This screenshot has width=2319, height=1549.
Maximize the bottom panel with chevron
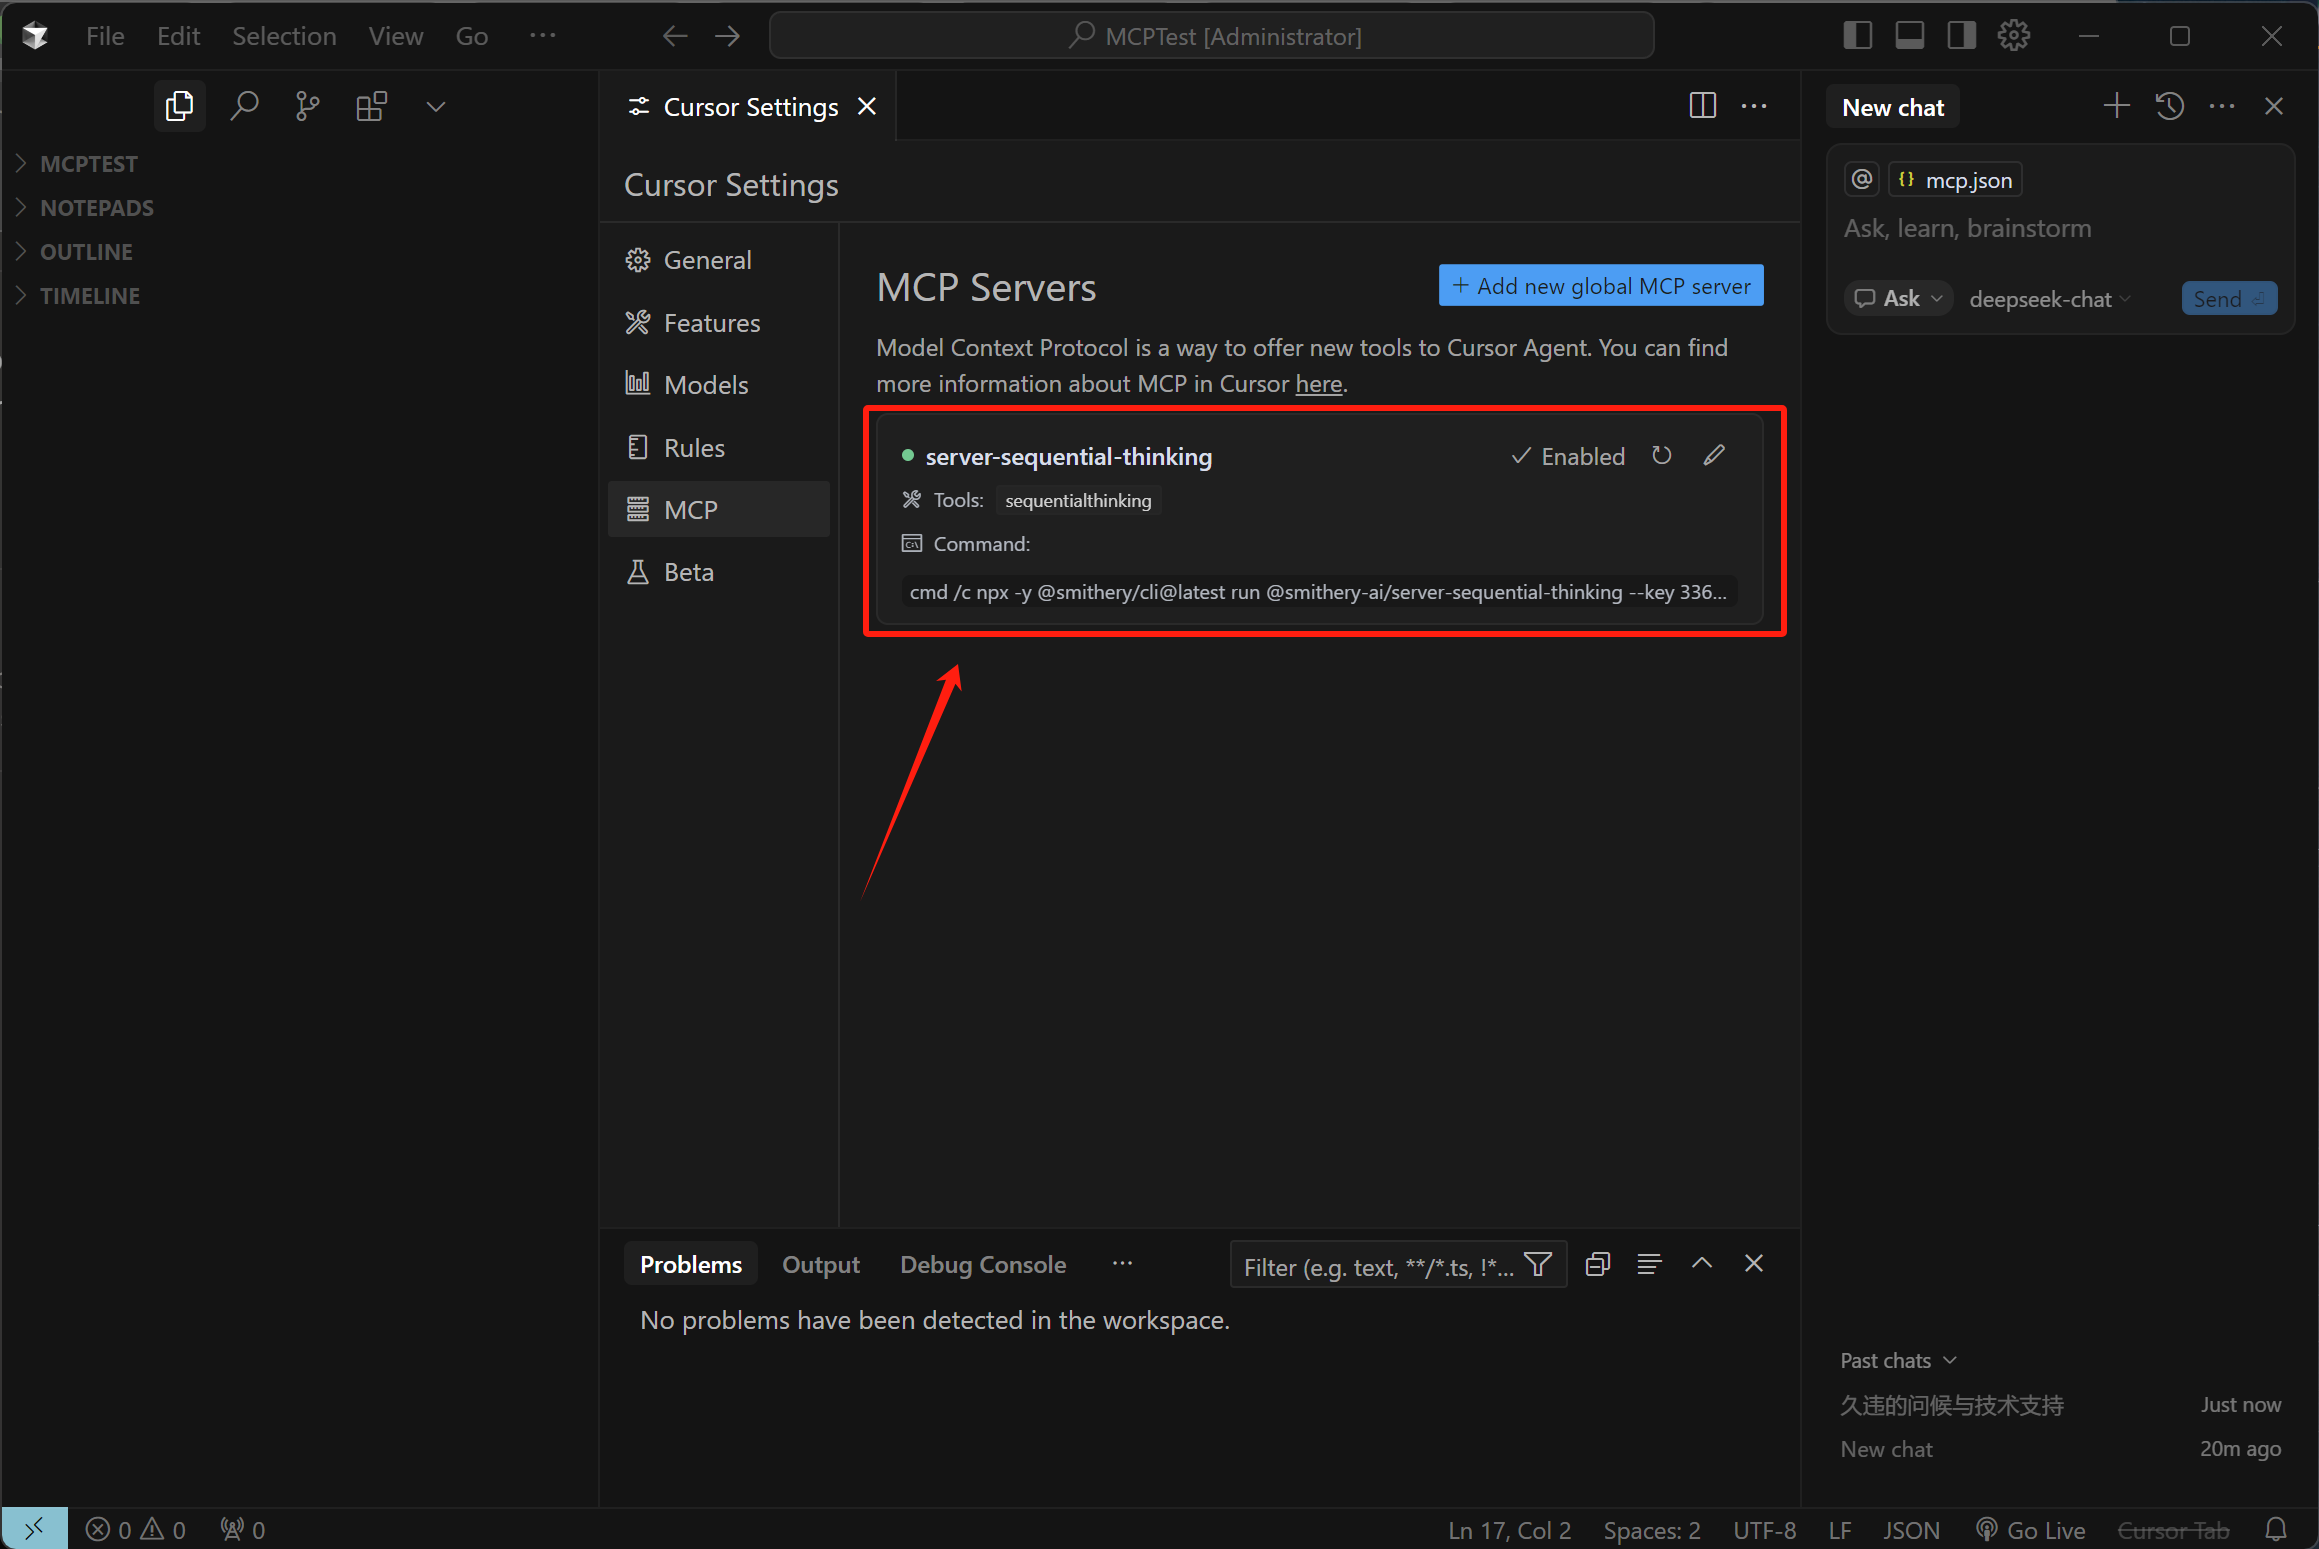point(1702,1264)
